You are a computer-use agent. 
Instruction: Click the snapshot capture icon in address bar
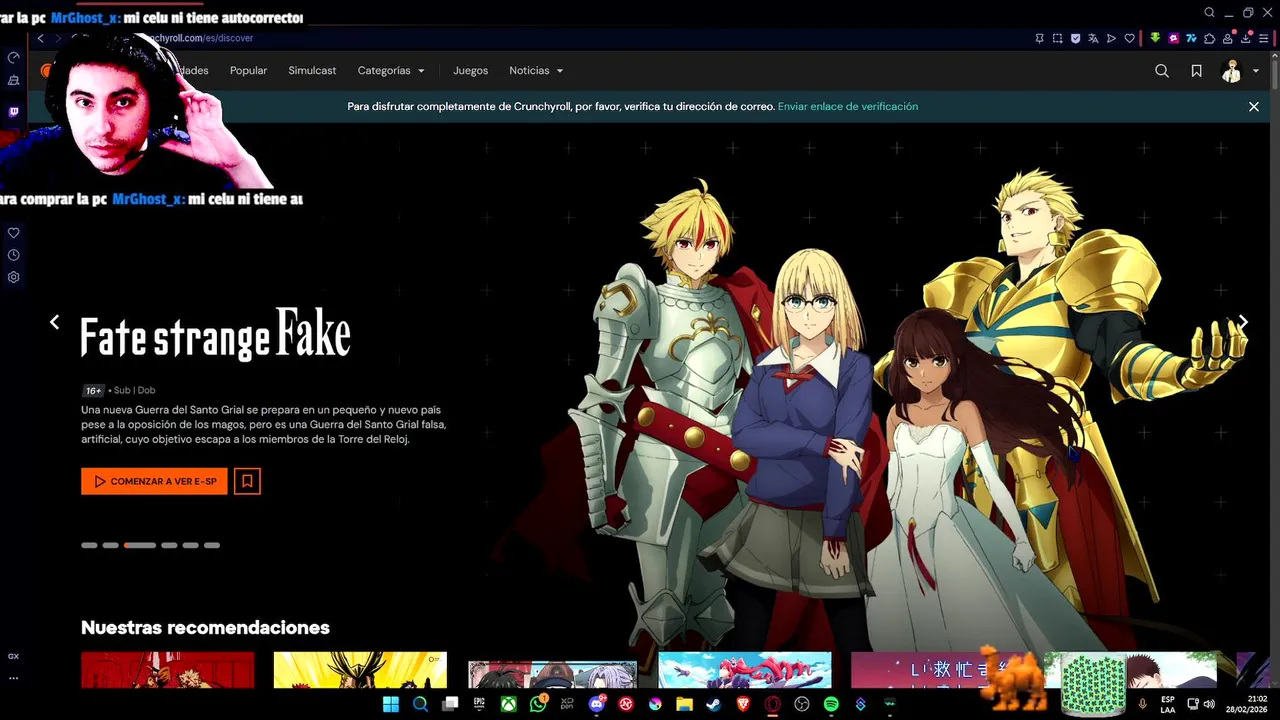coord(1057,38)
